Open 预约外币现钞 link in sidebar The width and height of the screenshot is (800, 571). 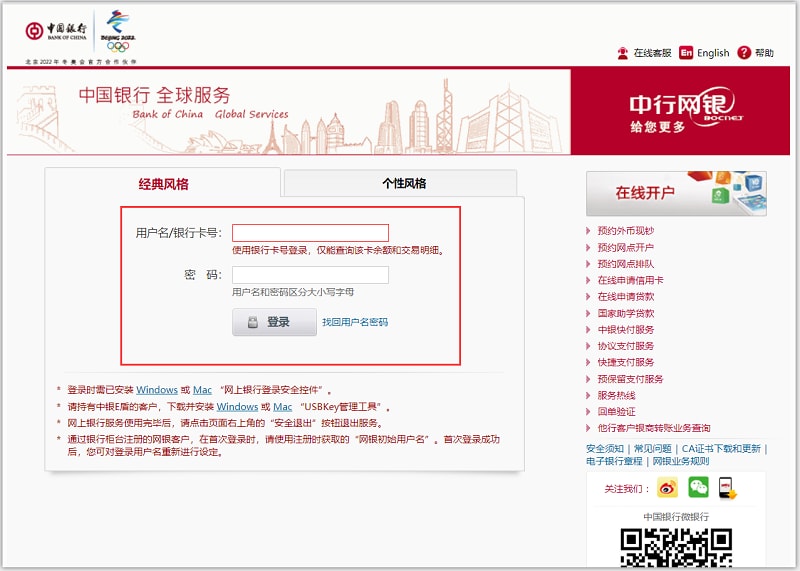625,231
